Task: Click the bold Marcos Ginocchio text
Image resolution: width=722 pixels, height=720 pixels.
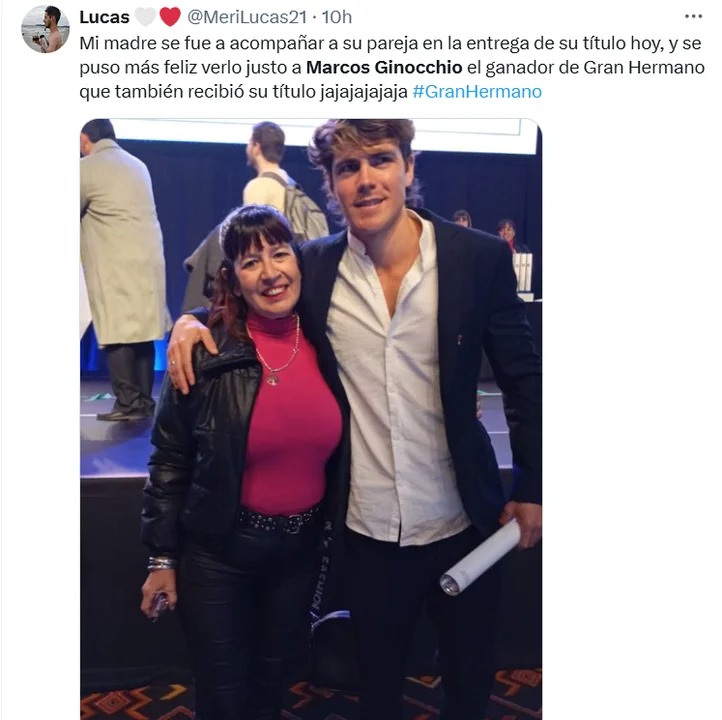Action: click(384, 68)
